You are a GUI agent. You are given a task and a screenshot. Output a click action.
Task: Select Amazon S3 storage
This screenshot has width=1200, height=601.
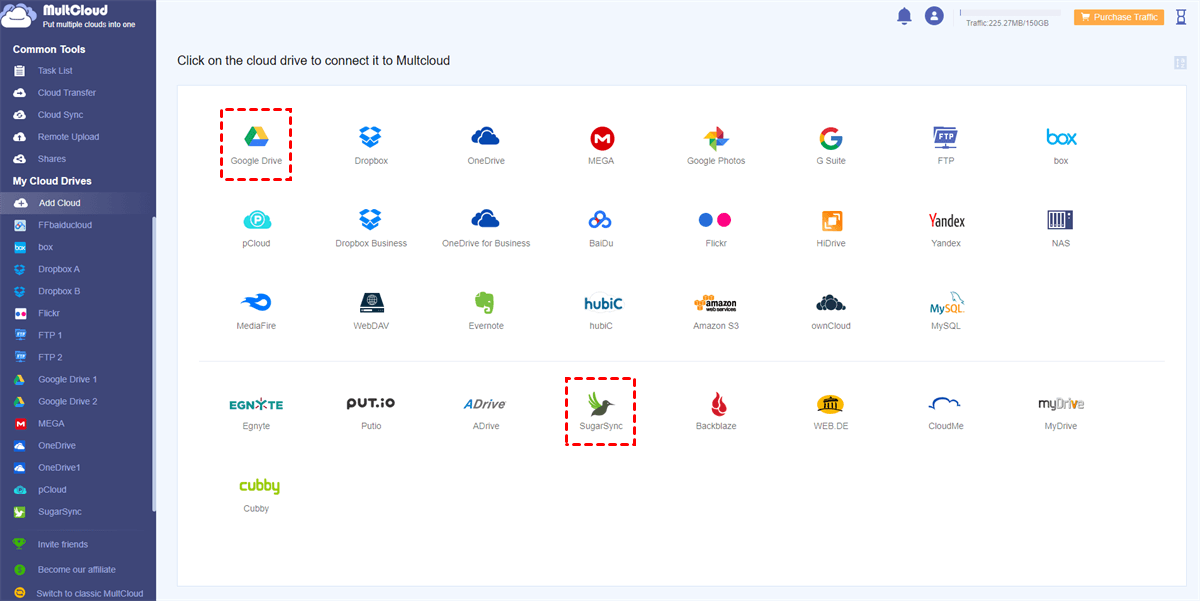click(x=716, y=311)
